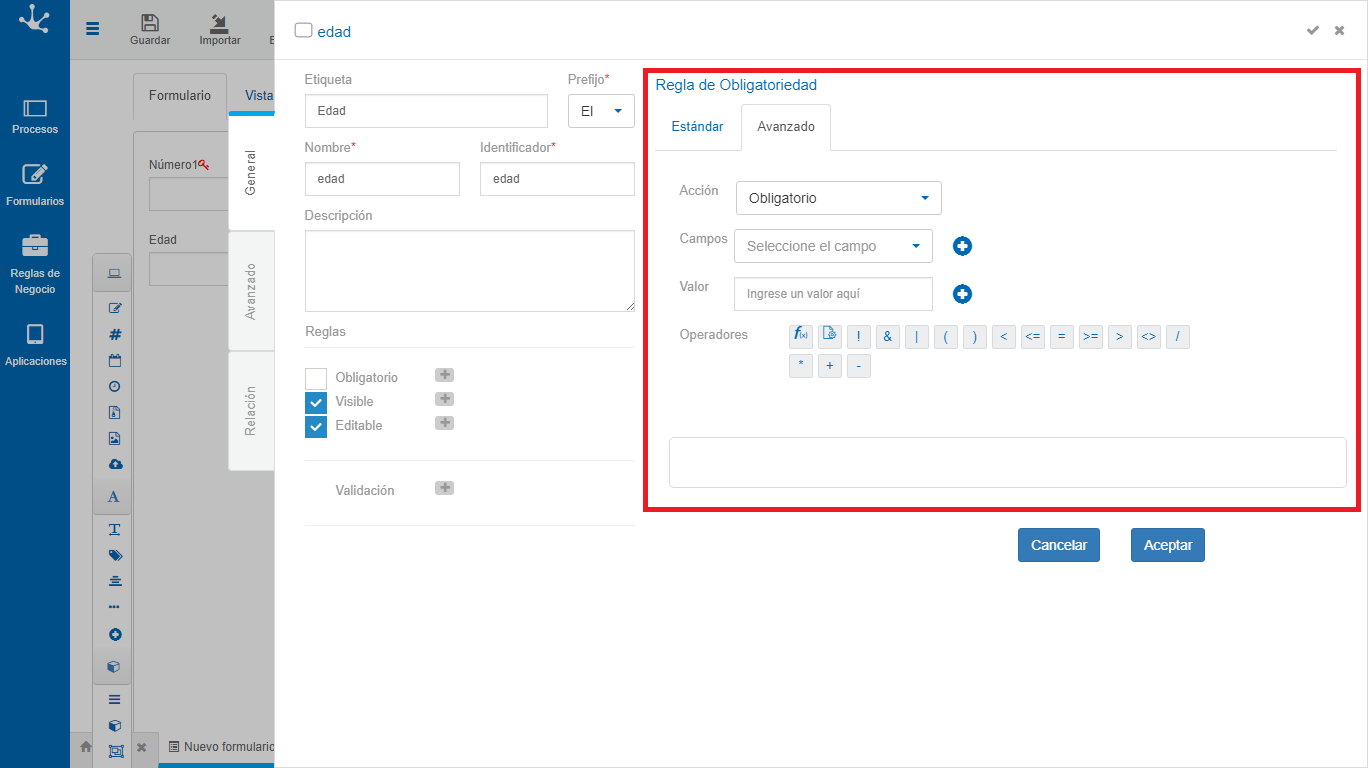Confirm field properties with the checkmark icon
Image resolution: width=1368 pixels, height=768 pixels.
[1313, 30]
